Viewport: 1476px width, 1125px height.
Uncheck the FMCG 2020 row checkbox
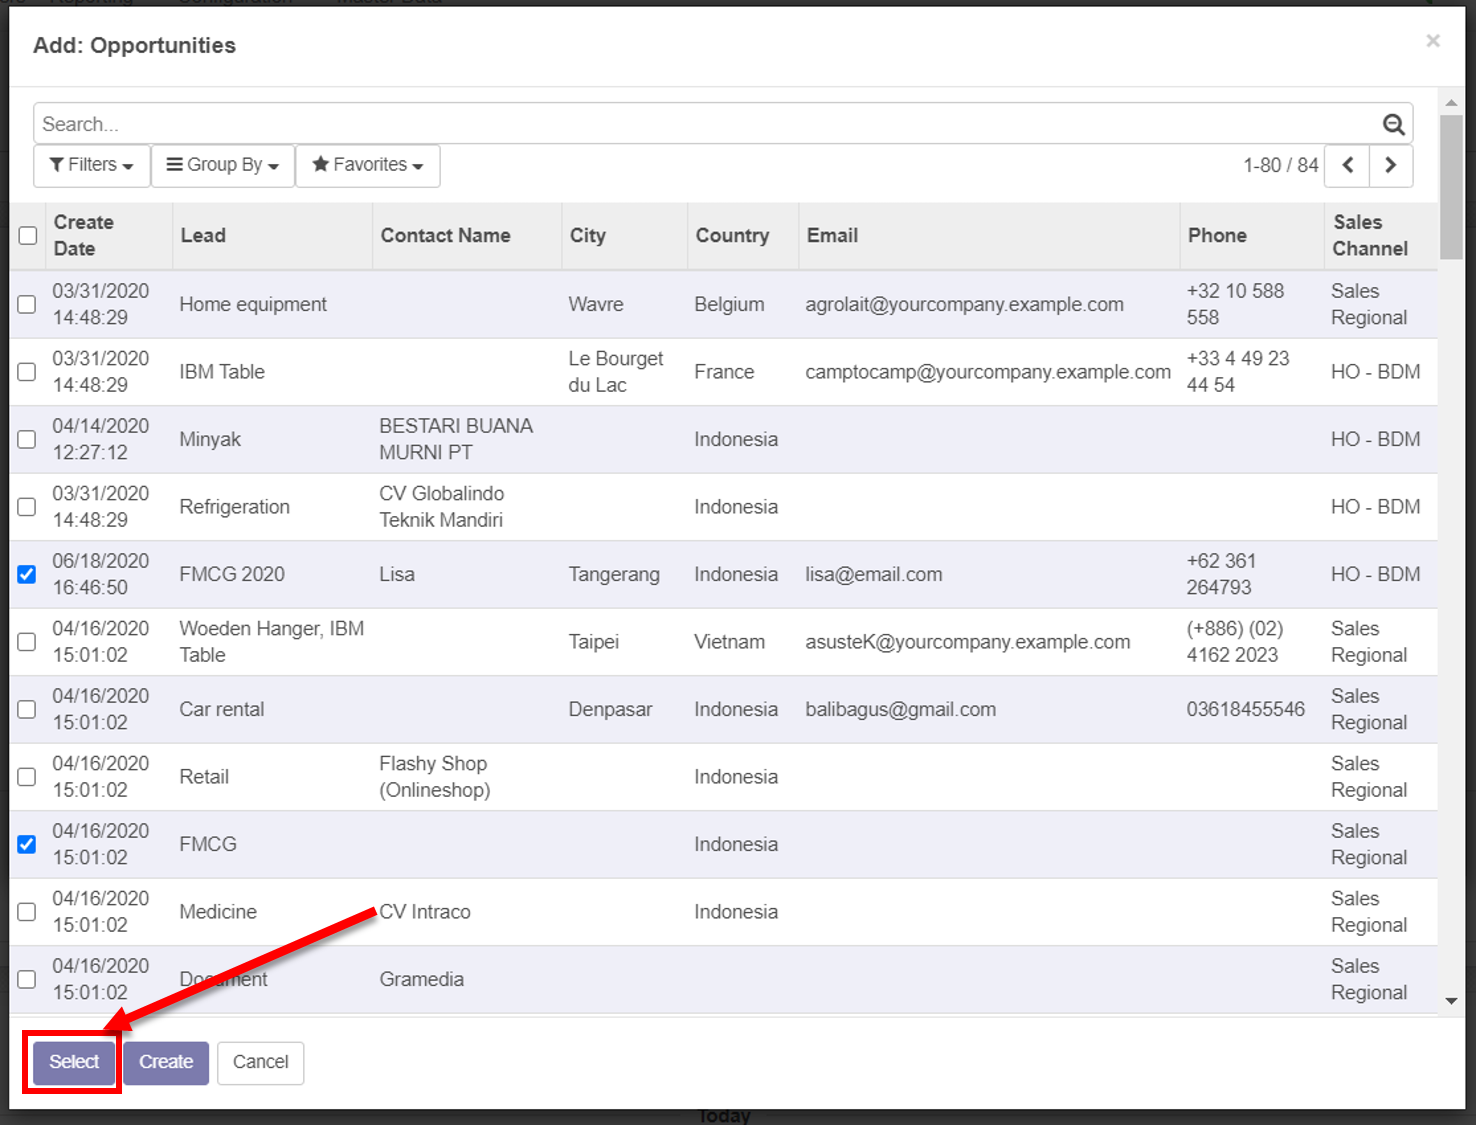click(27, 574)
